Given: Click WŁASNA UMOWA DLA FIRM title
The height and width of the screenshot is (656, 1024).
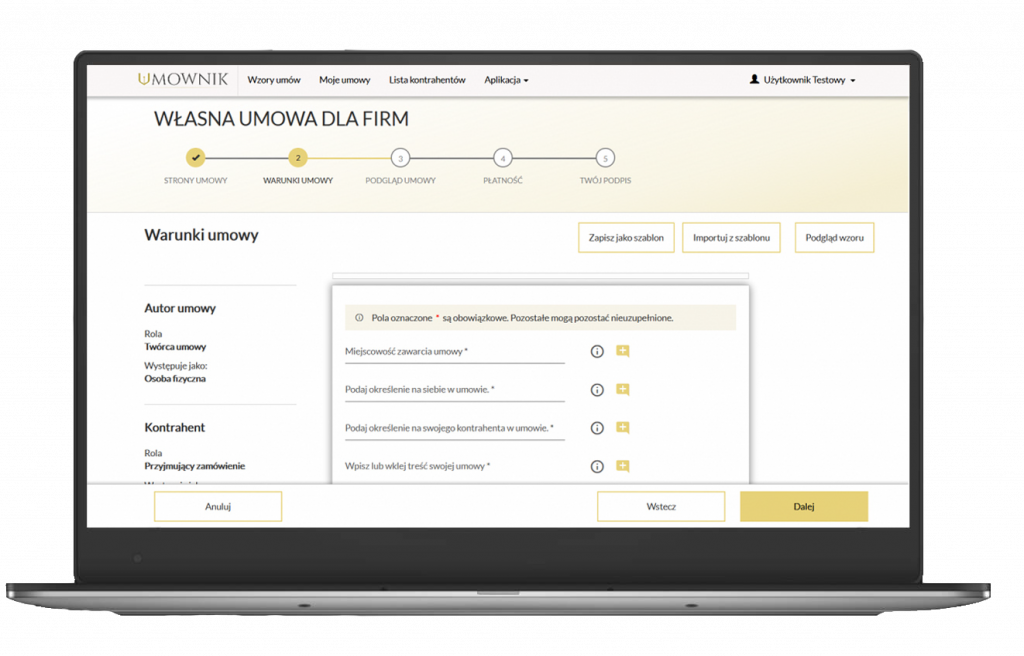Looking at the screenshot, I should [x=281, y=119].
